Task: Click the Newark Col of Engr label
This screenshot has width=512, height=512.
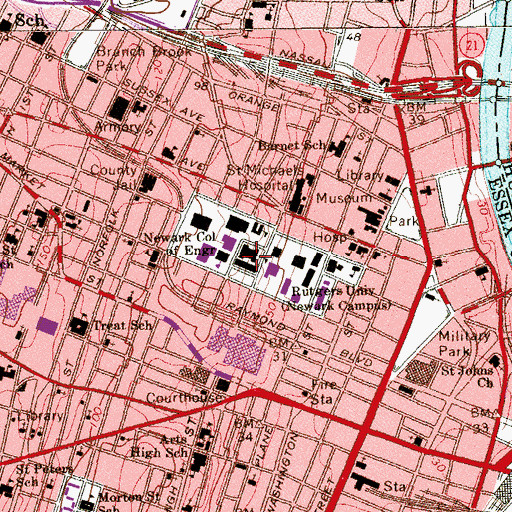Action: pyautogui.click(x=180, y=244)
